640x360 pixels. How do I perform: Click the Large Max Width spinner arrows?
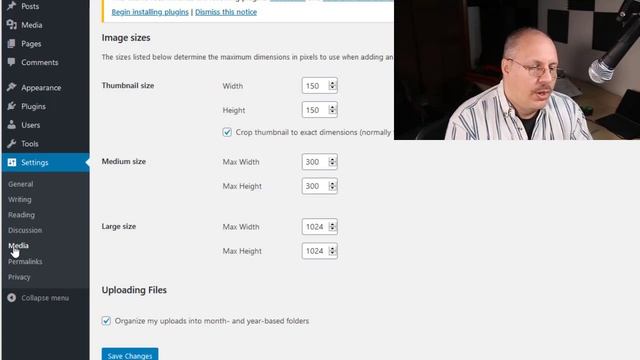click(x=332, y=226)
